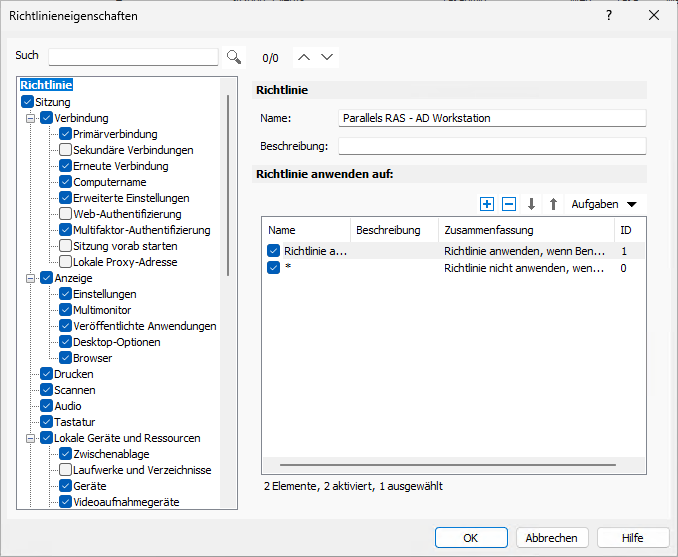Collapse the Anzeige tree node
This screenshot has height=557, width=678.
[x=31, y=278]
